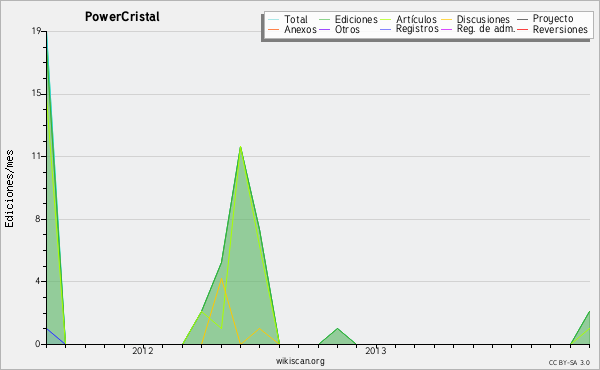Click the 2012 x-axis label
The height and width of the screenshot is (370, 600).
143,351
